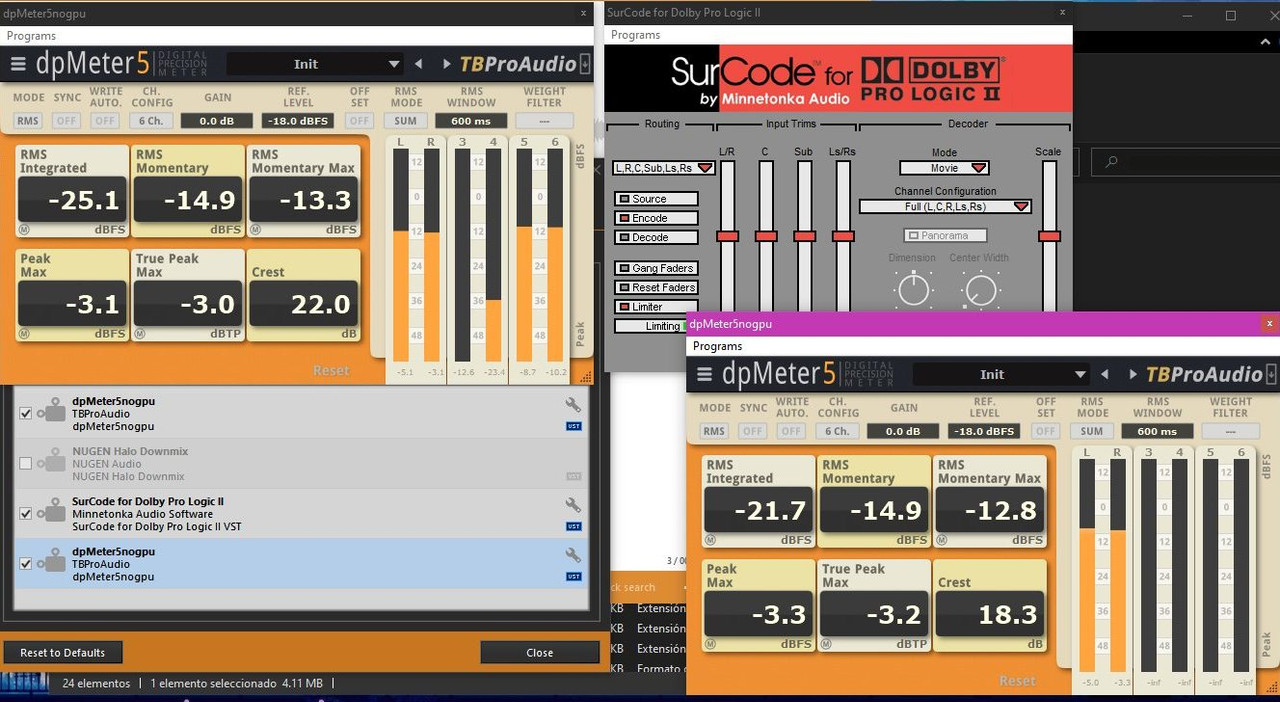
Task: Toggle SYNC OFF button in dark-titled dpMeter5
Action: 66,121
